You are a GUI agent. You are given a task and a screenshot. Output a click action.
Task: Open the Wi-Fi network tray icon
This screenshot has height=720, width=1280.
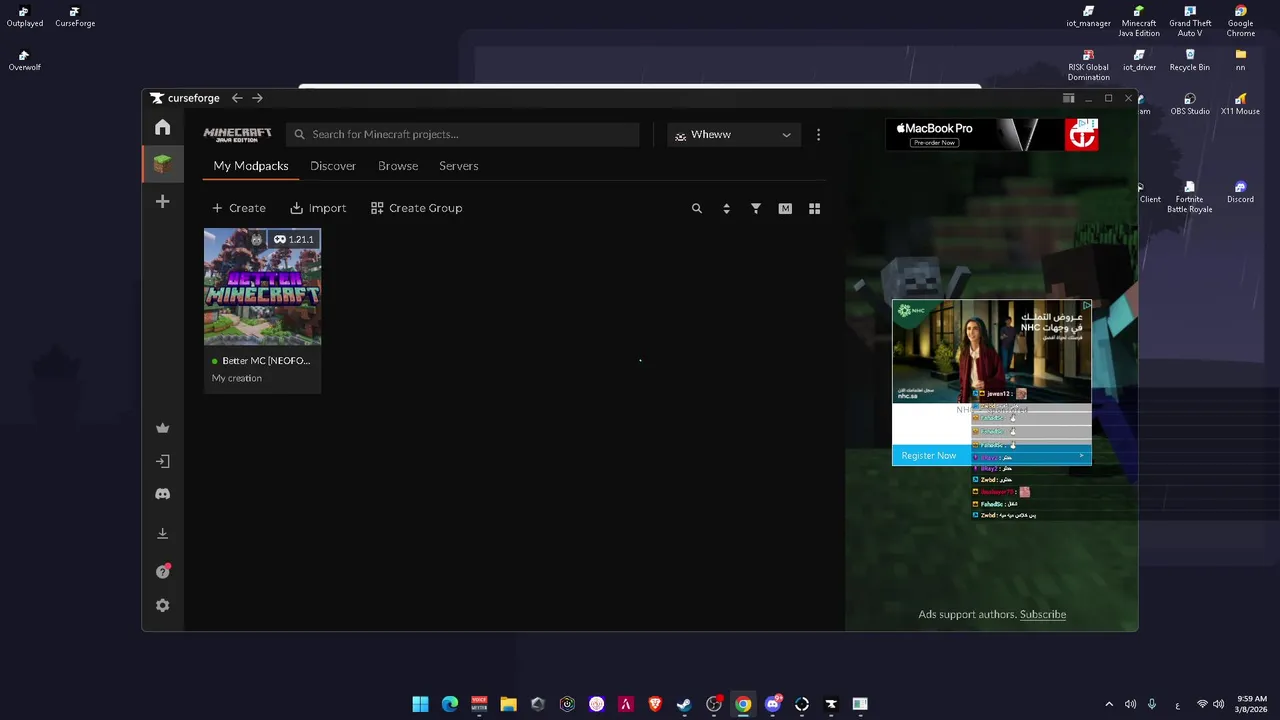(1202, 704)
